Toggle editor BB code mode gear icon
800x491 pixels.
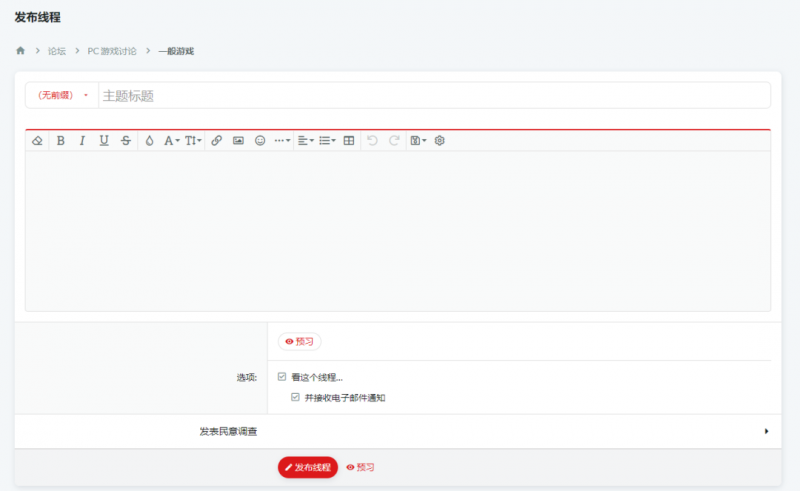(439, 141)
